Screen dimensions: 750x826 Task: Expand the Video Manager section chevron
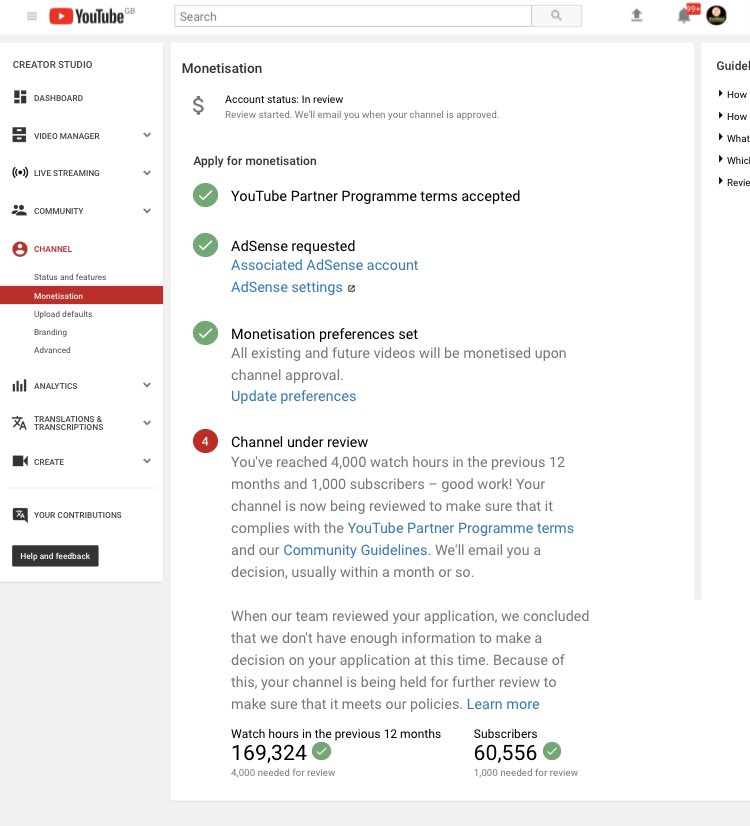point(147,135)
